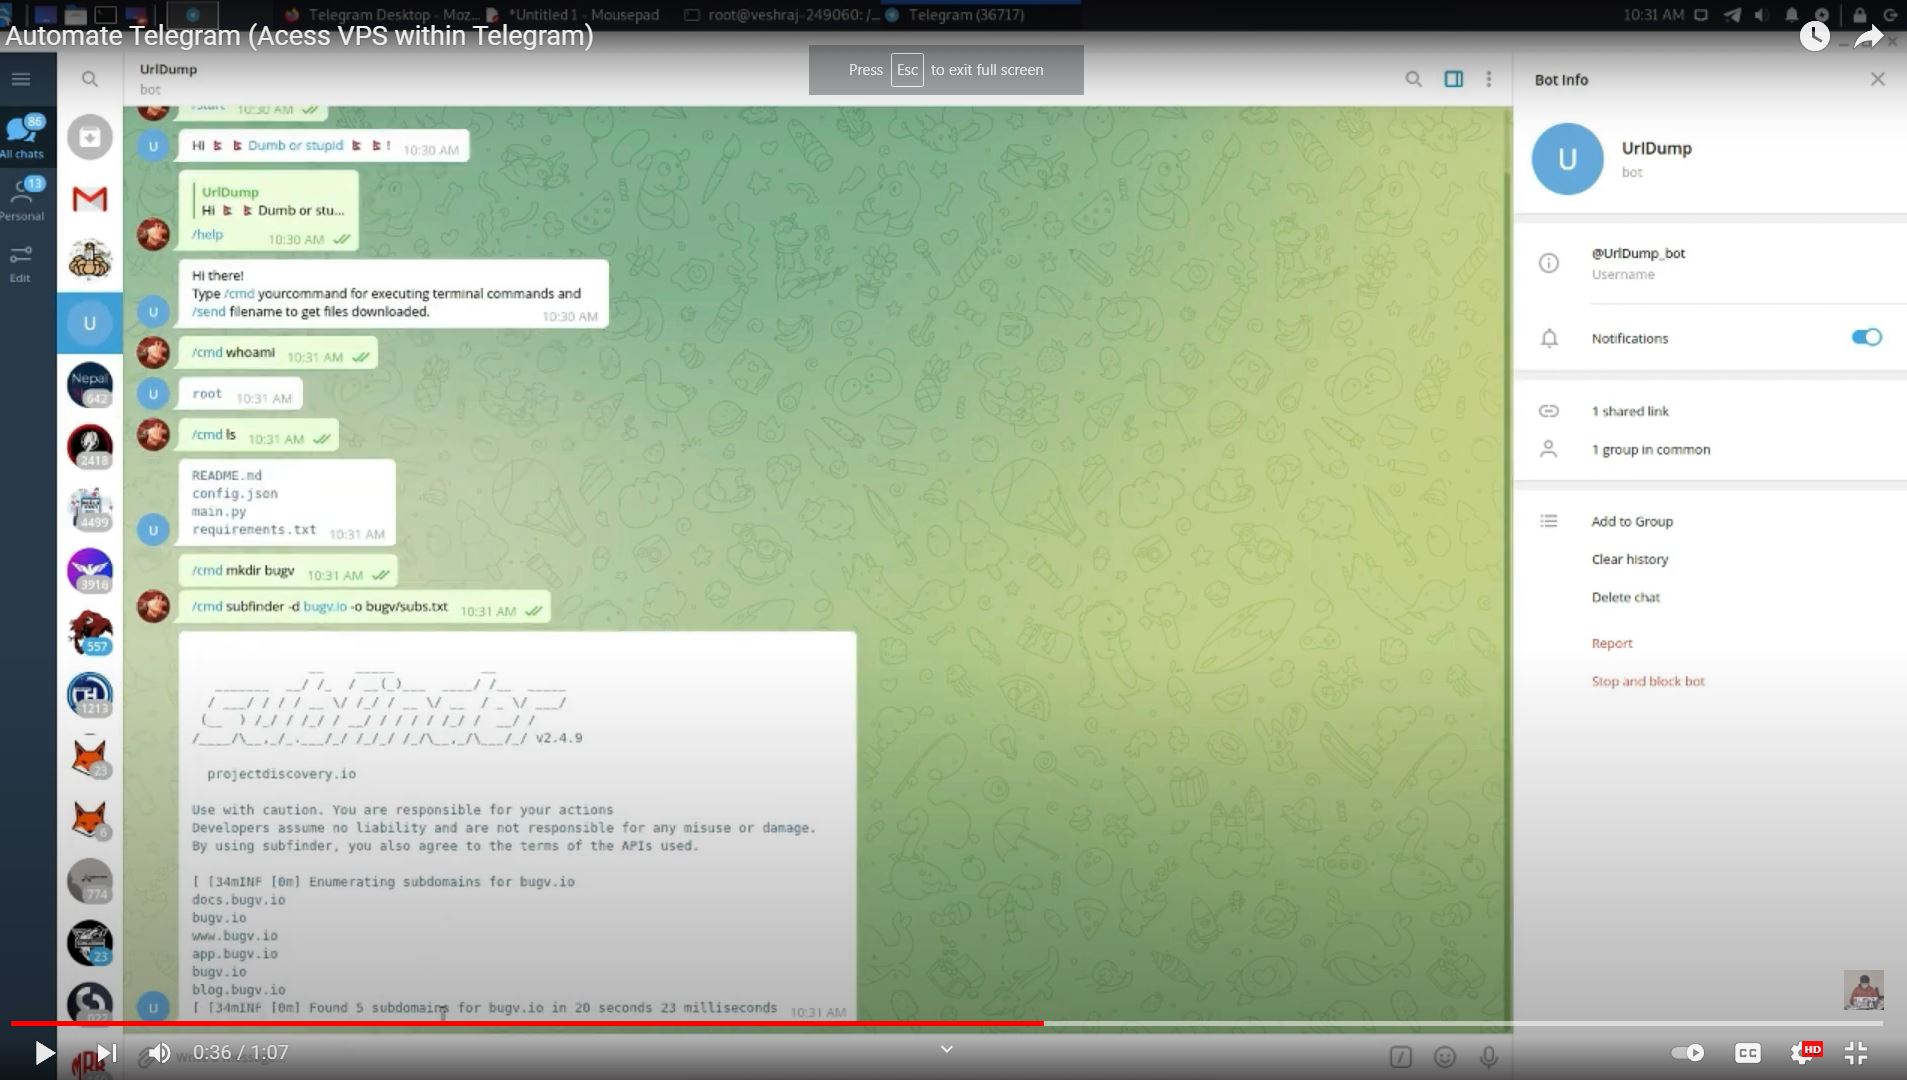
Task: Switch to the root terminal taskbar item
Action: point(783,15)
